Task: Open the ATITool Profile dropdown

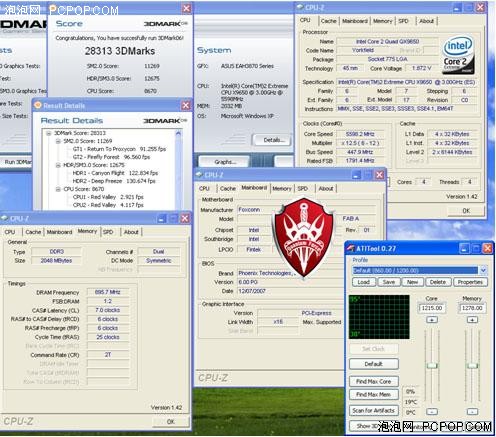Action: [x=483, y=270]
